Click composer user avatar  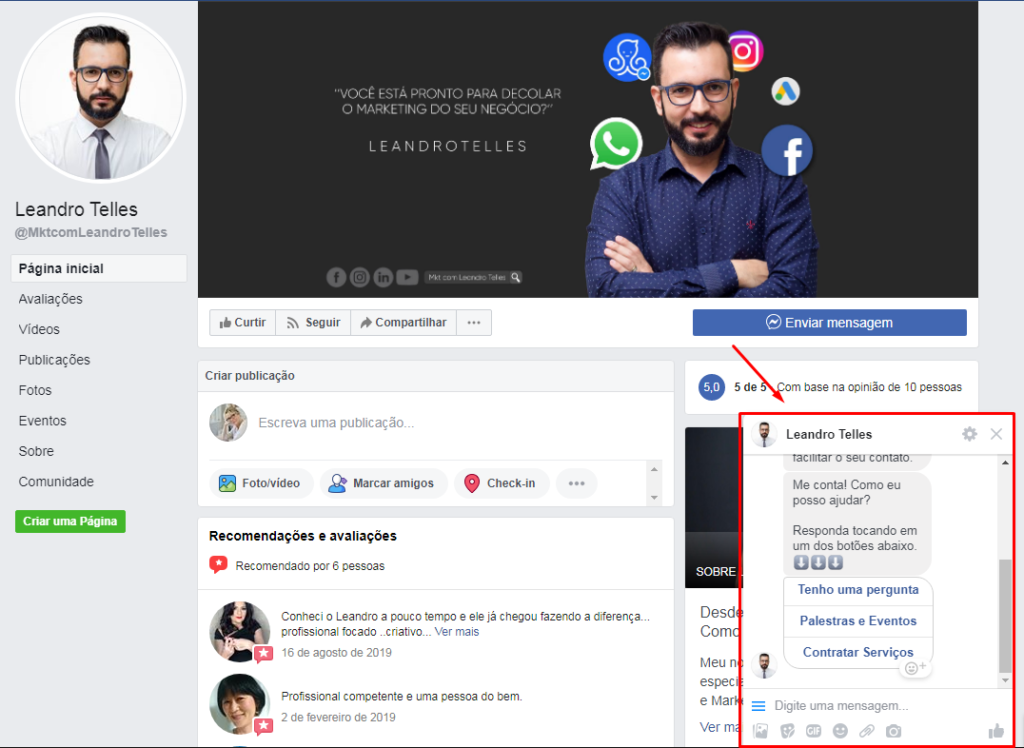[228, 422]
